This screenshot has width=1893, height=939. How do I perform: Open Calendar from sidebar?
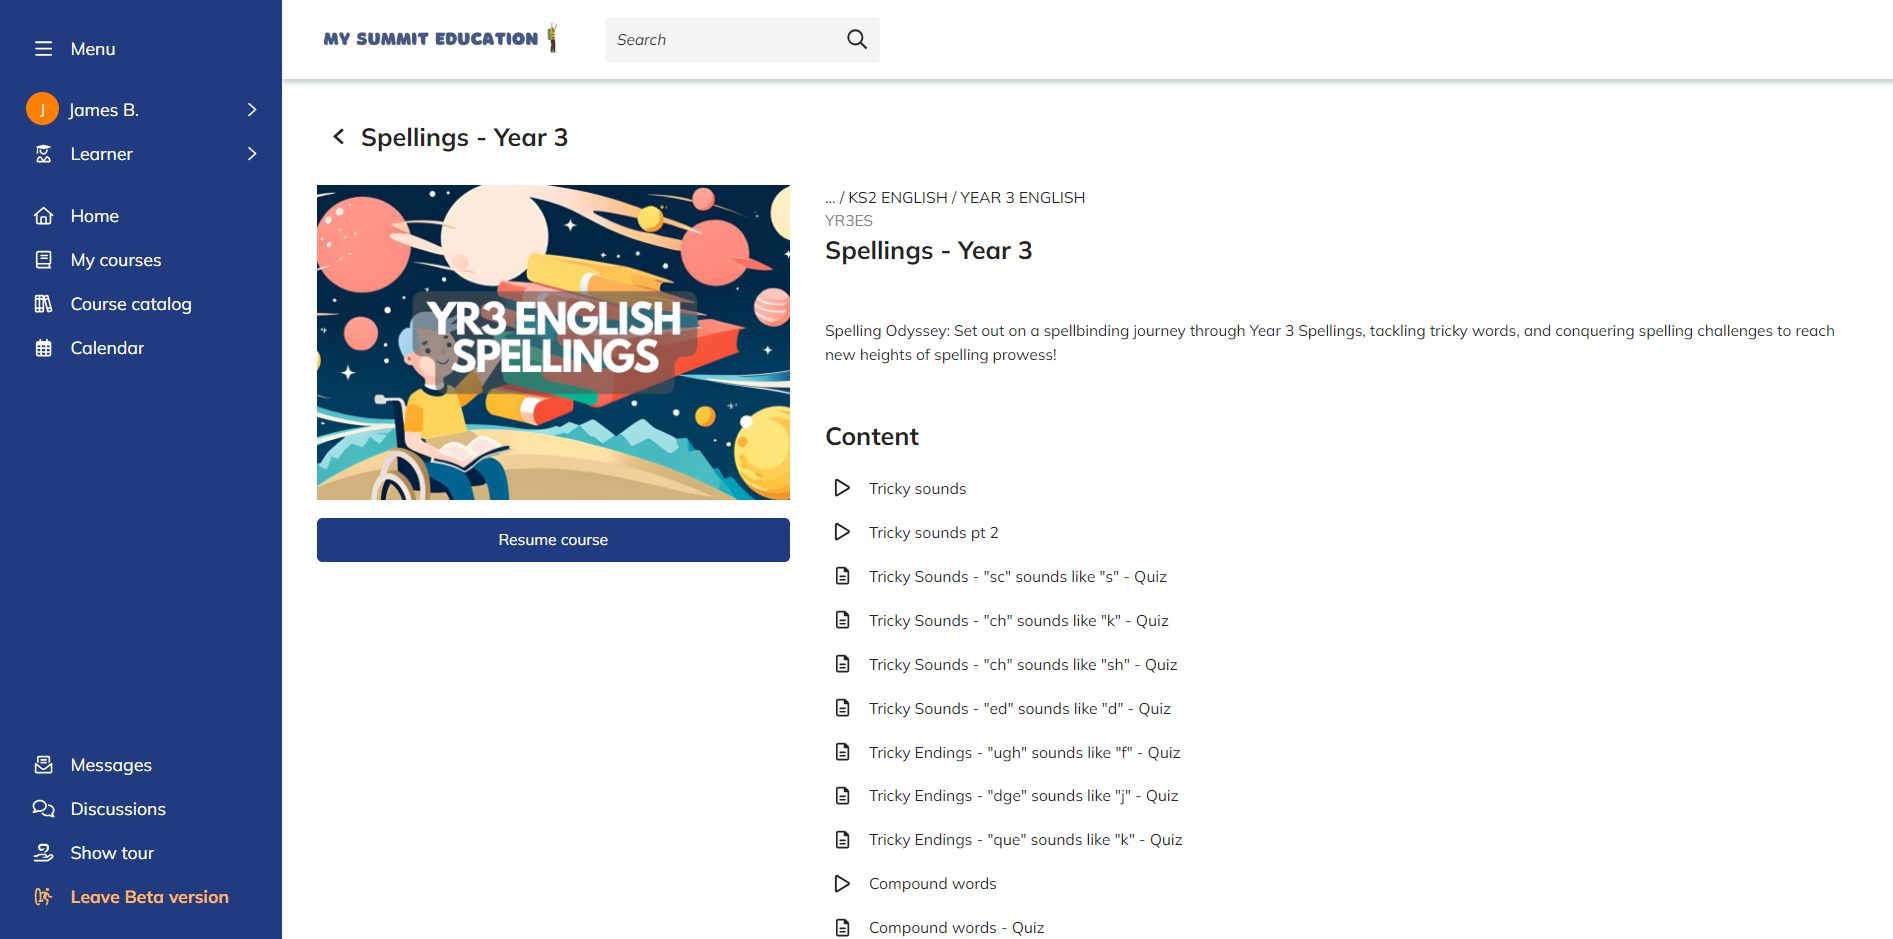click(107, 348)
